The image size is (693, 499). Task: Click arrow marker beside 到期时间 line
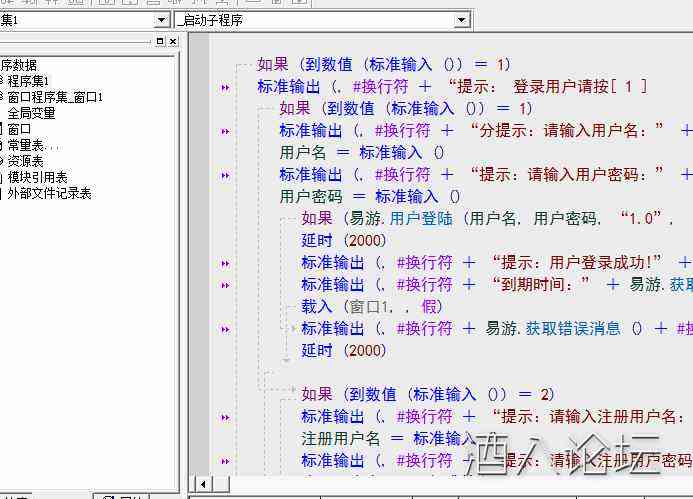tap(226, 285)
